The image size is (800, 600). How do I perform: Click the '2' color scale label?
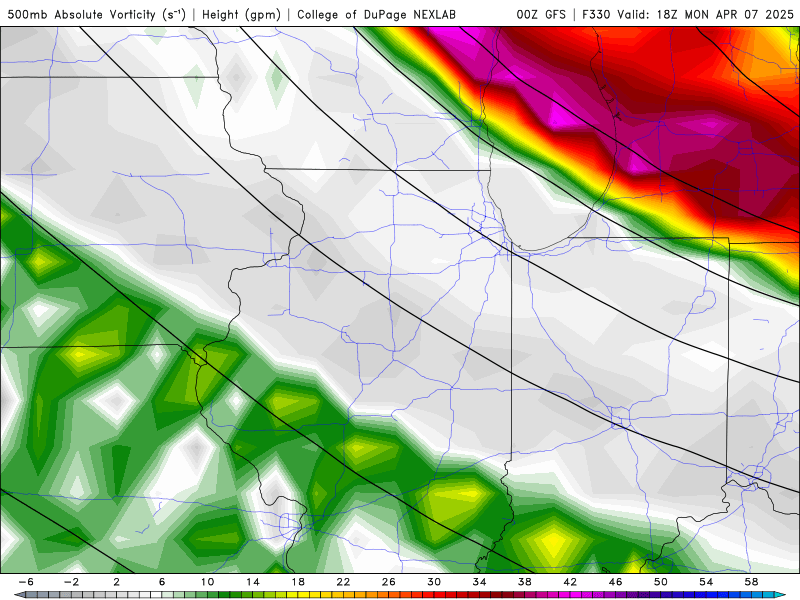(x=117, y=582)
